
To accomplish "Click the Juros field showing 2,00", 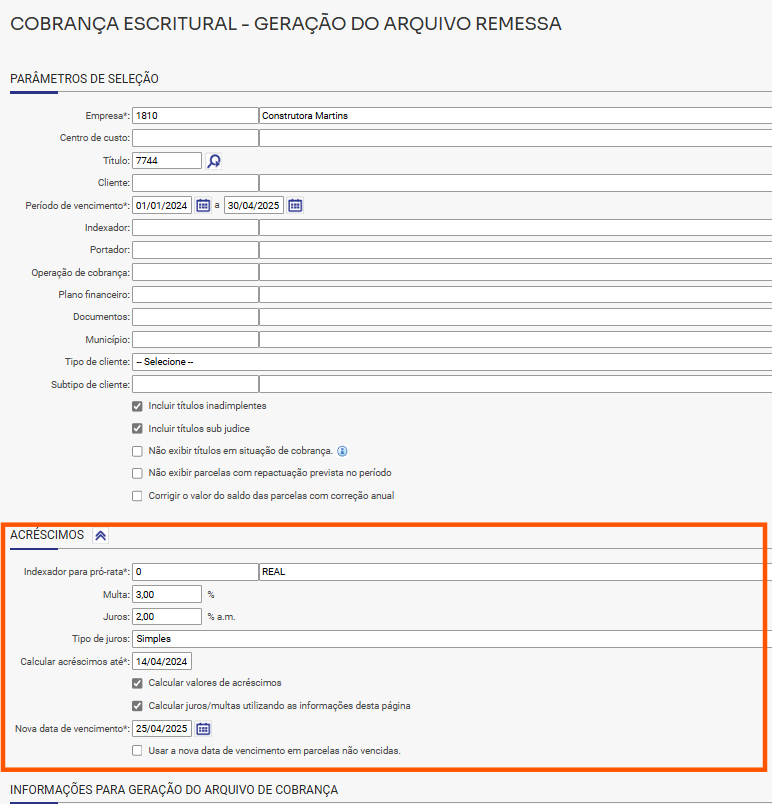I will pyautogui.click(x=167, y=617).
